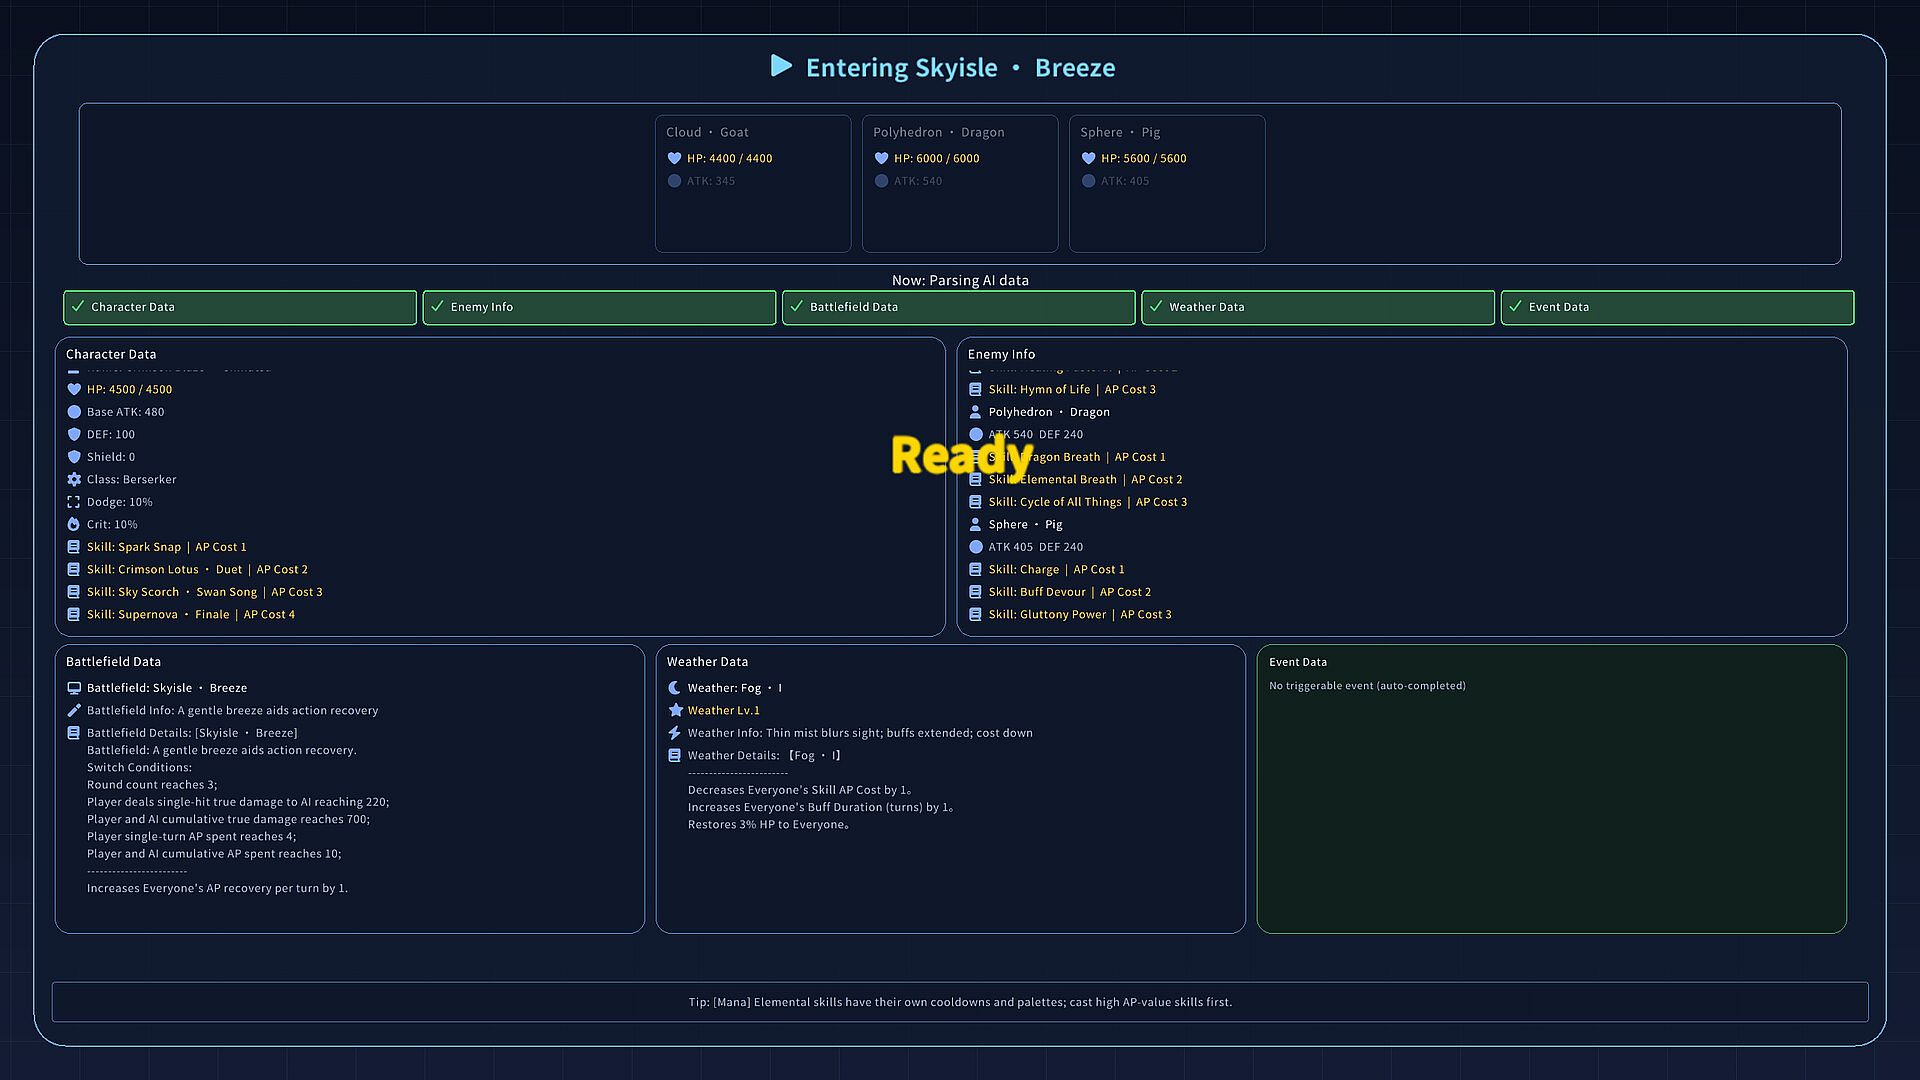Viewport: 1920px width, 1080px height.
Task: Open the Sphere Pig enemy card
Action: (x=1167, y=184)
